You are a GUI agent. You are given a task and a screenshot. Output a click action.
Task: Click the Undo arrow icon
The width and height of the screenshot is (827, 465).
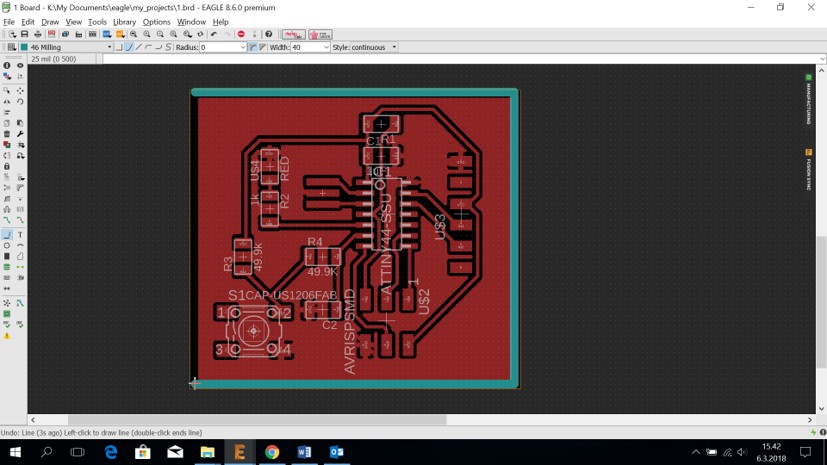214,34
